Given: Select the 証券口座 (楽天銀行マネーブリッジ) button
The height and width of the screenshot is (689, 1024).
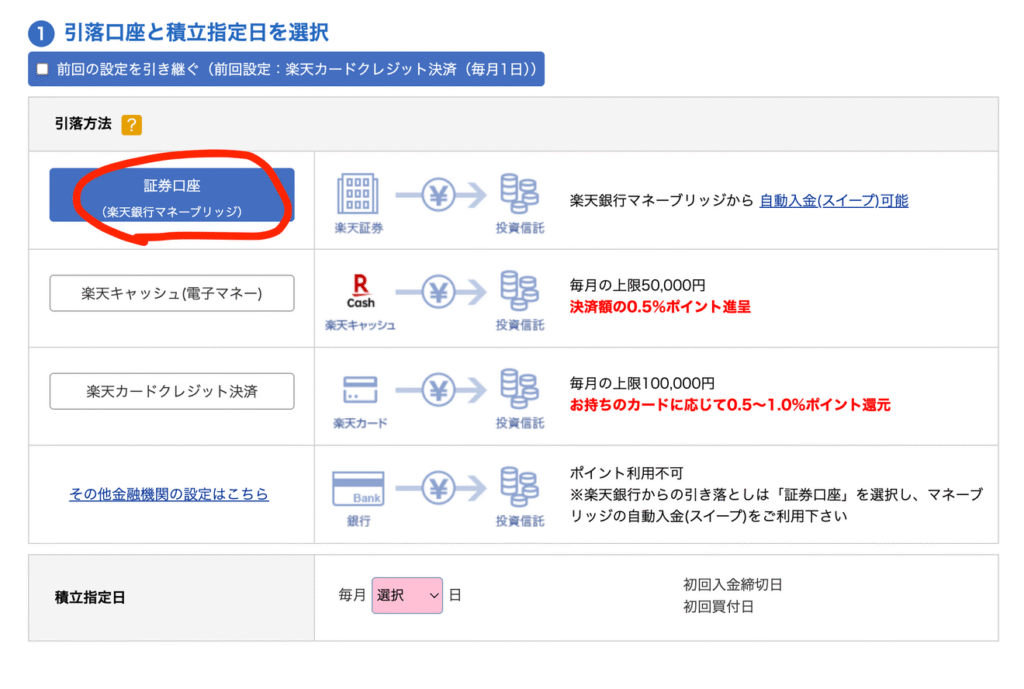Looking at the screenshot, I should [172, 195].
